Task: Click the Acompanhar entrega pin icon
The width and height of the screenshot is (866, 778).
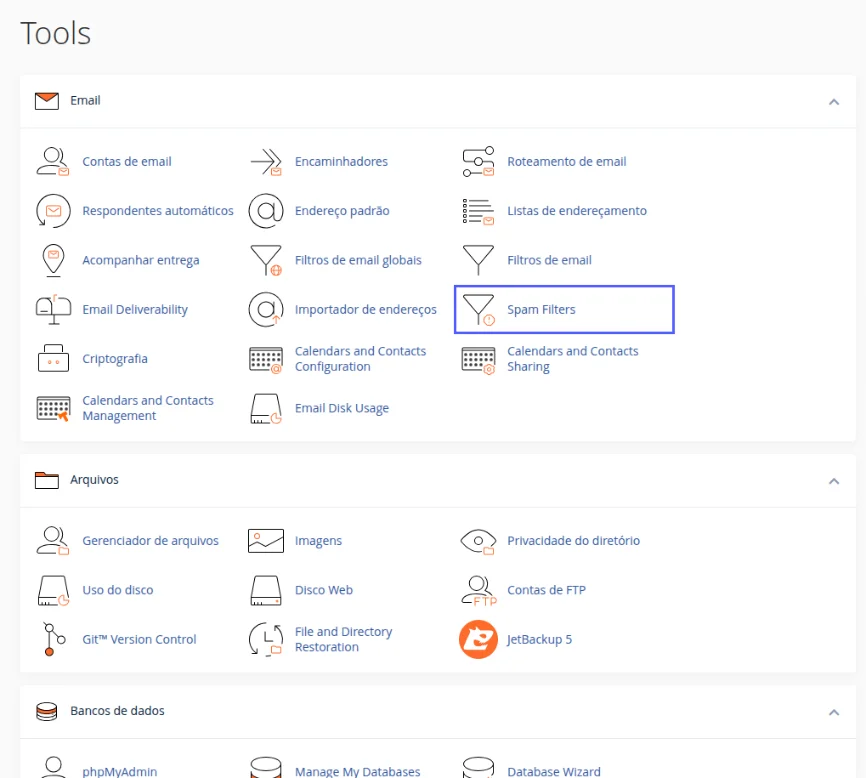Action: (53, 260)
